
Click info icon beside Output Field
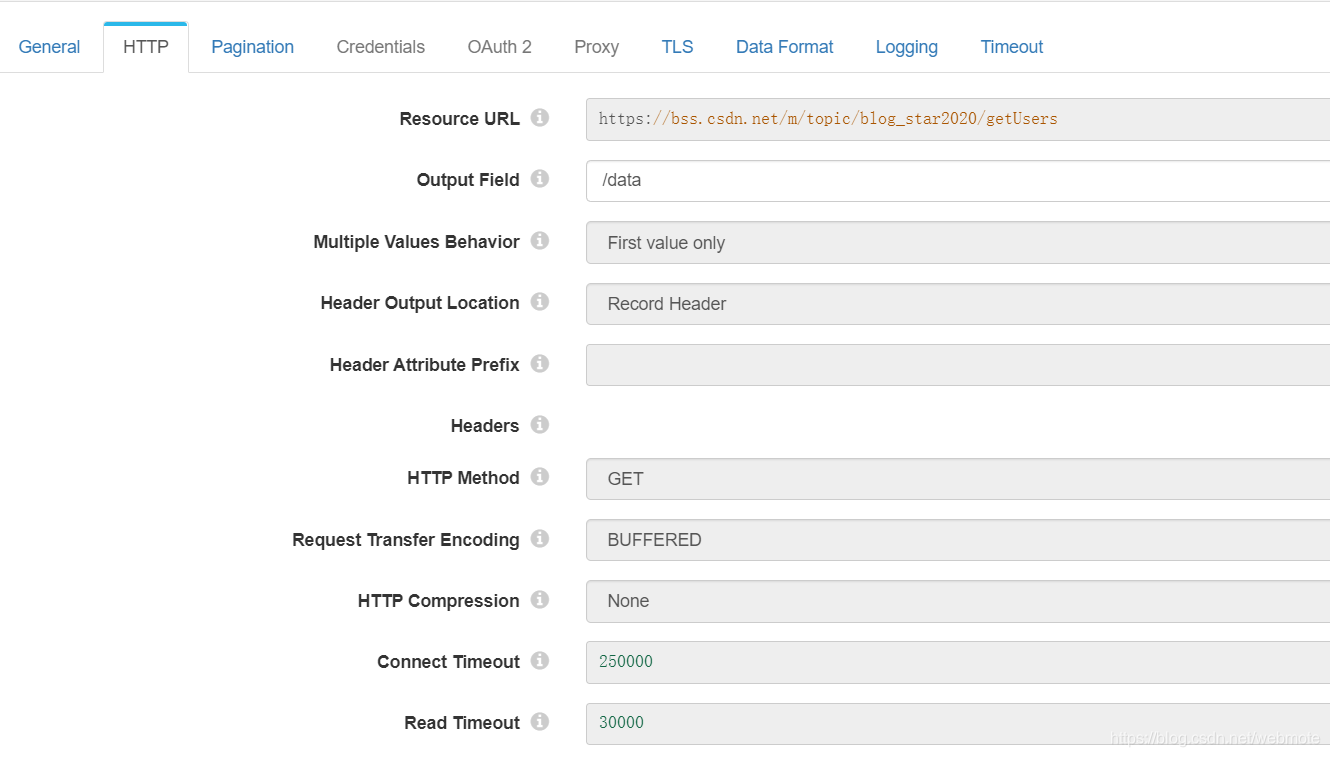coord(540,179)
